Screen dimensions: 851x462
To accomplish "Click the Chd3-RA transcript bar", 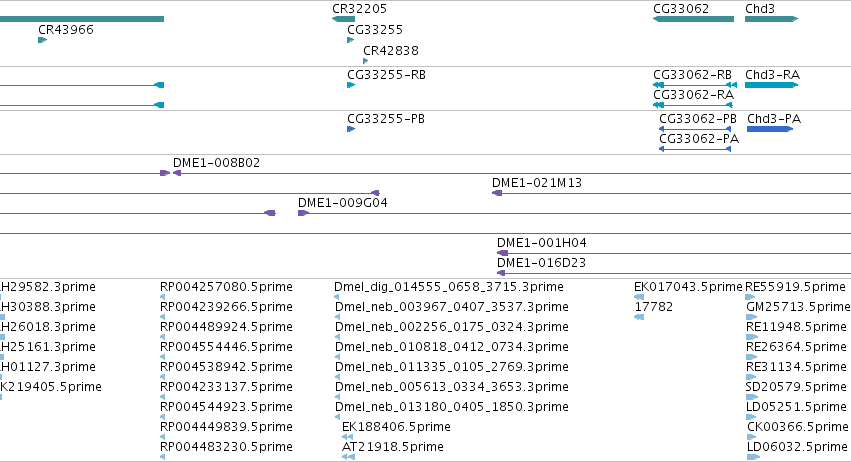I will click(x=772, y=85).
